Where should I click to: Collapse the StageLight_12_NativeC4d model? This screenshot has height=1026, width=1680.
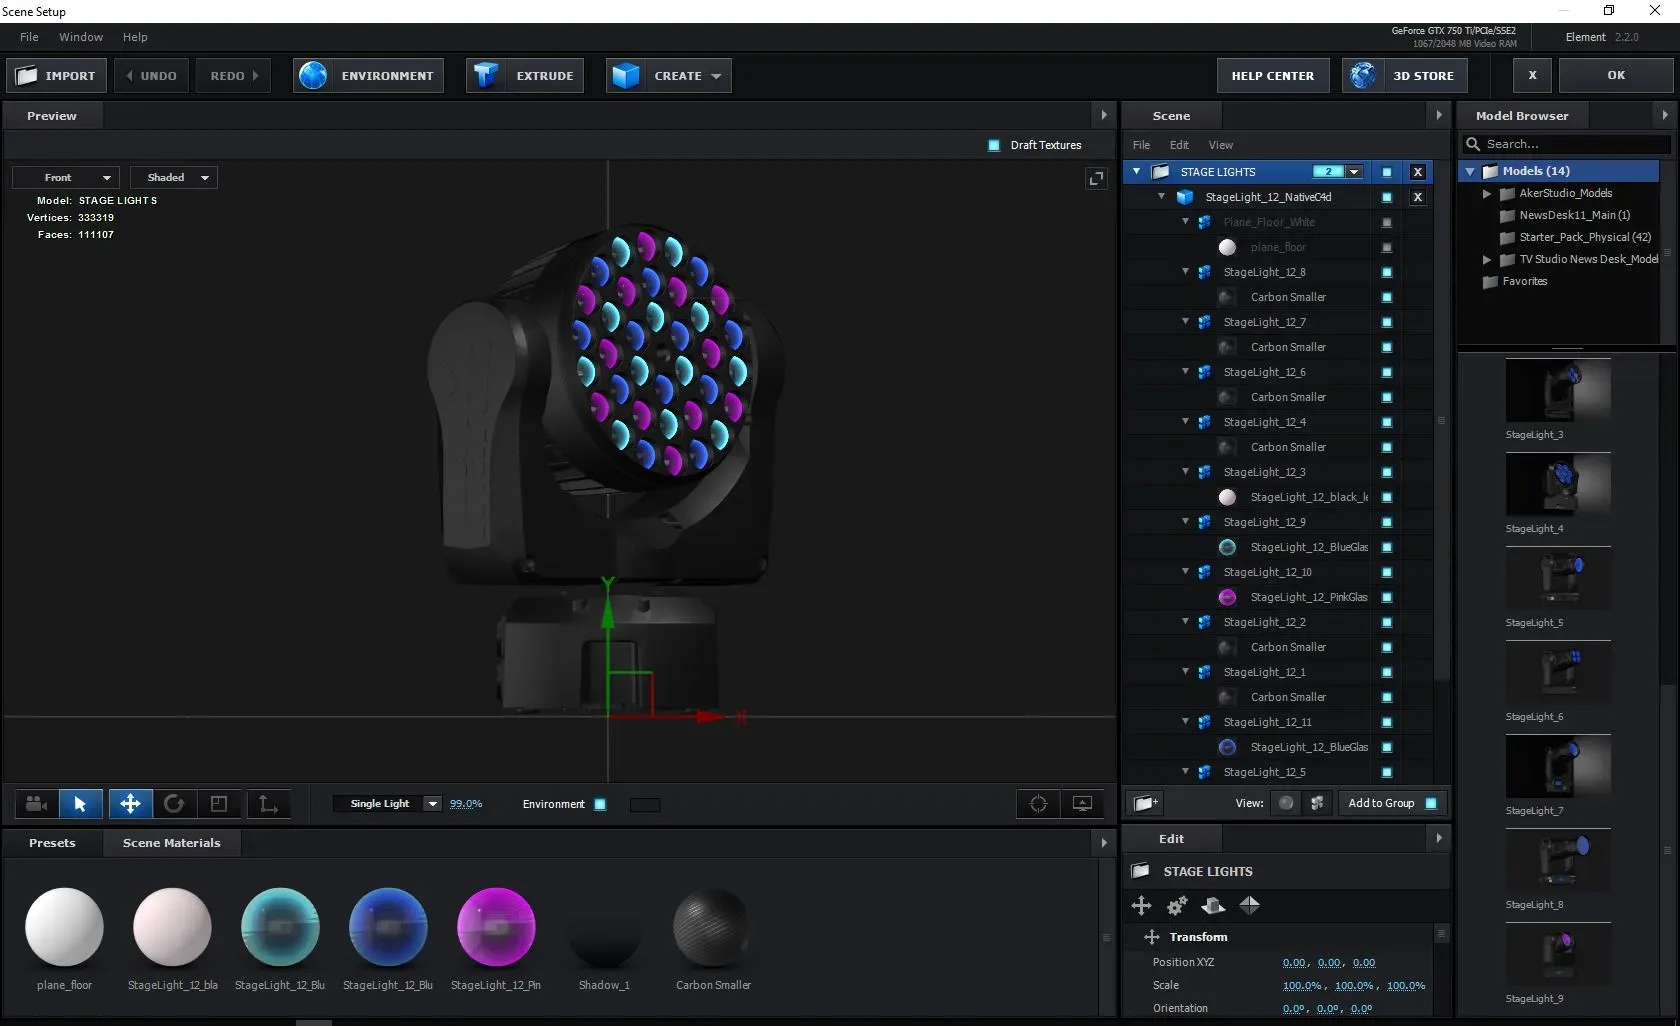(1162, 197)
